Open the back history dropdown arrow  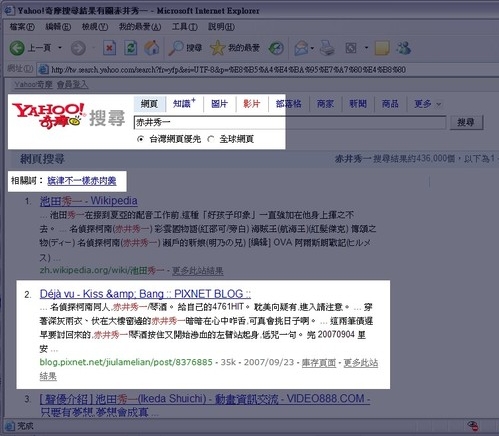click(60, 48)
